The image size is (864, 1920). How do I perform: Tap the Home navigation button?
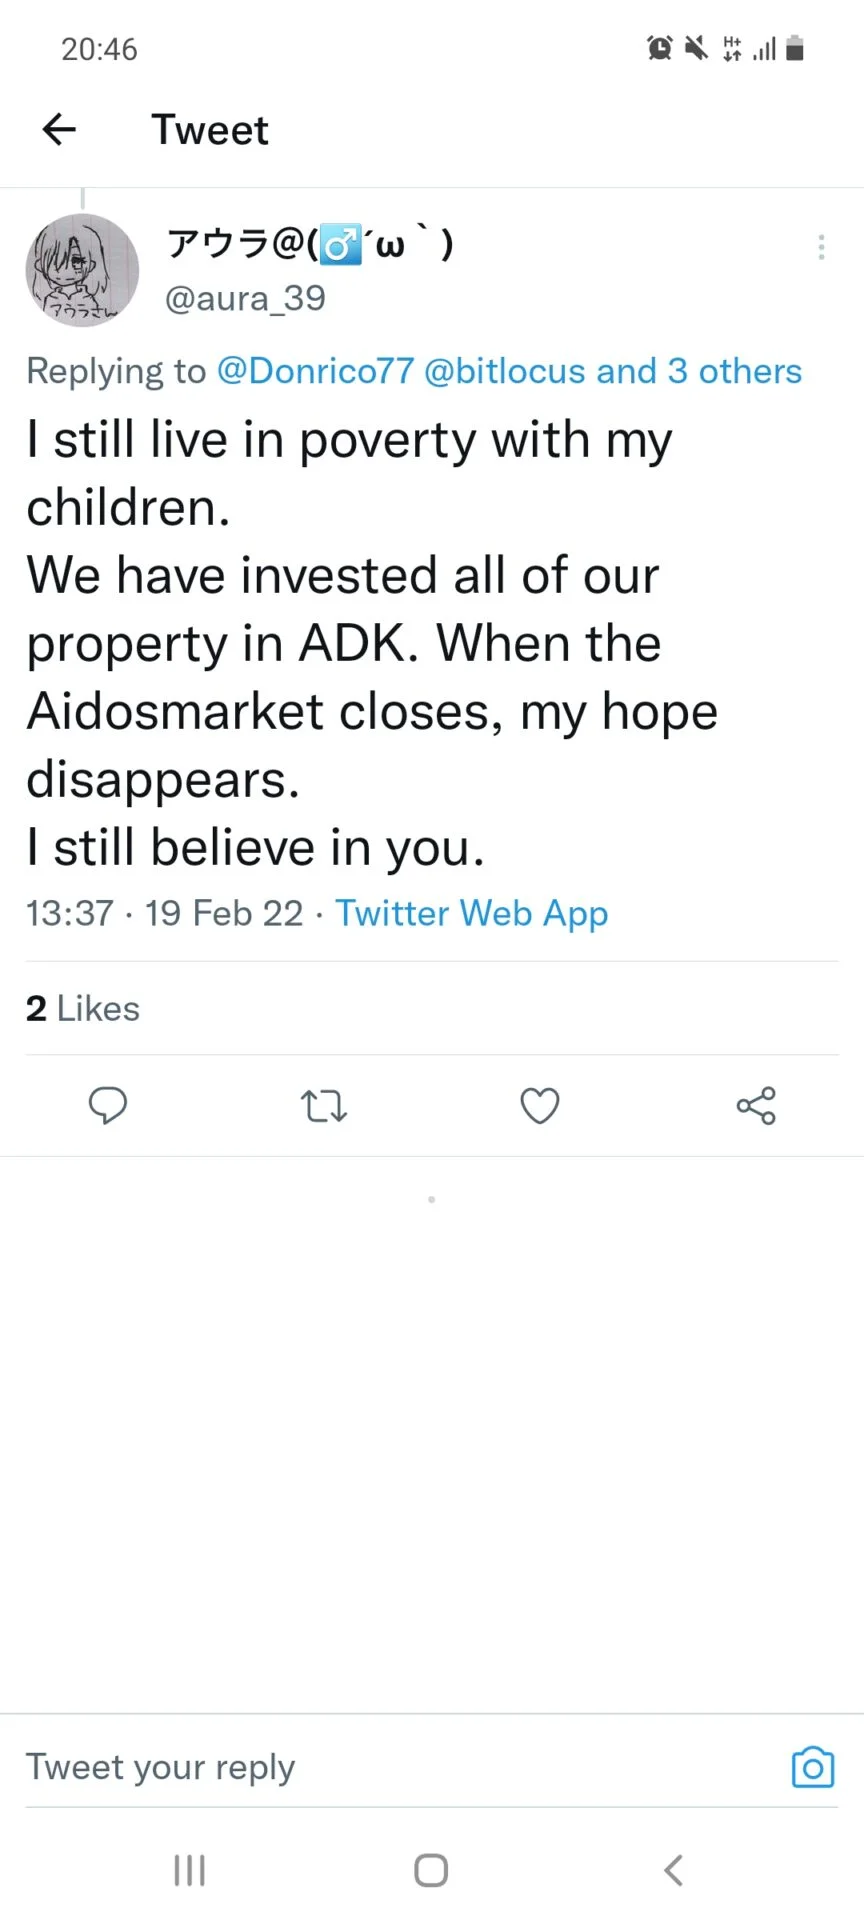[x=431, y=1870]
